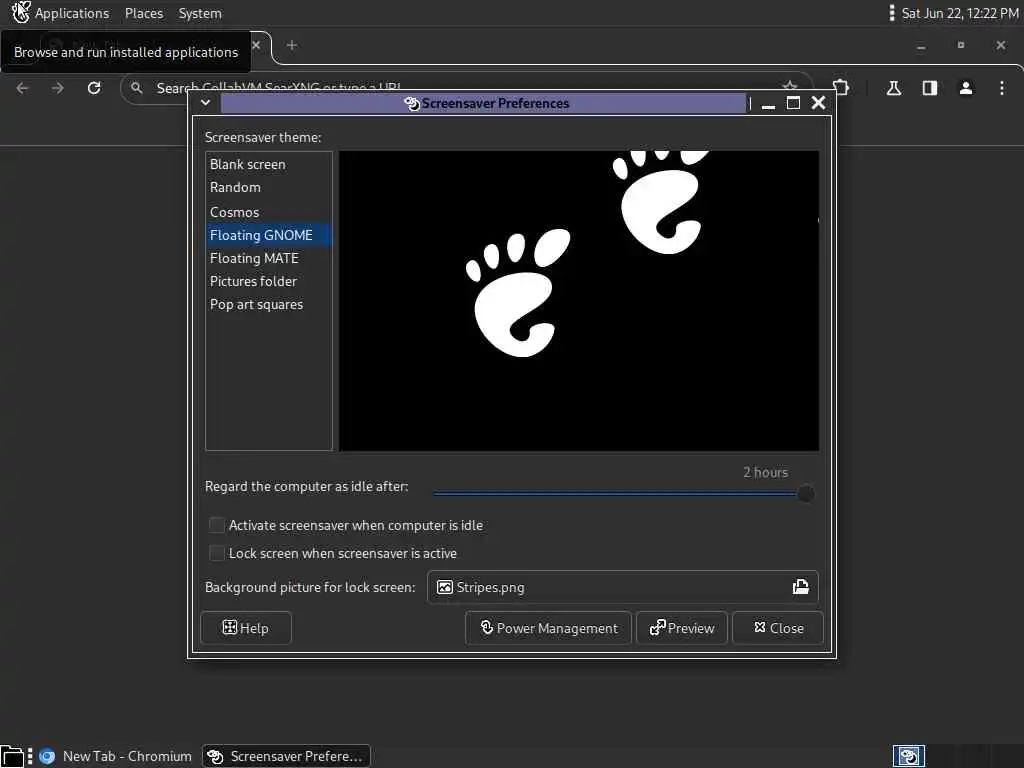Open Power Management settings
Viewport: 1024px width, 768px height.
[x=549, y=628]
